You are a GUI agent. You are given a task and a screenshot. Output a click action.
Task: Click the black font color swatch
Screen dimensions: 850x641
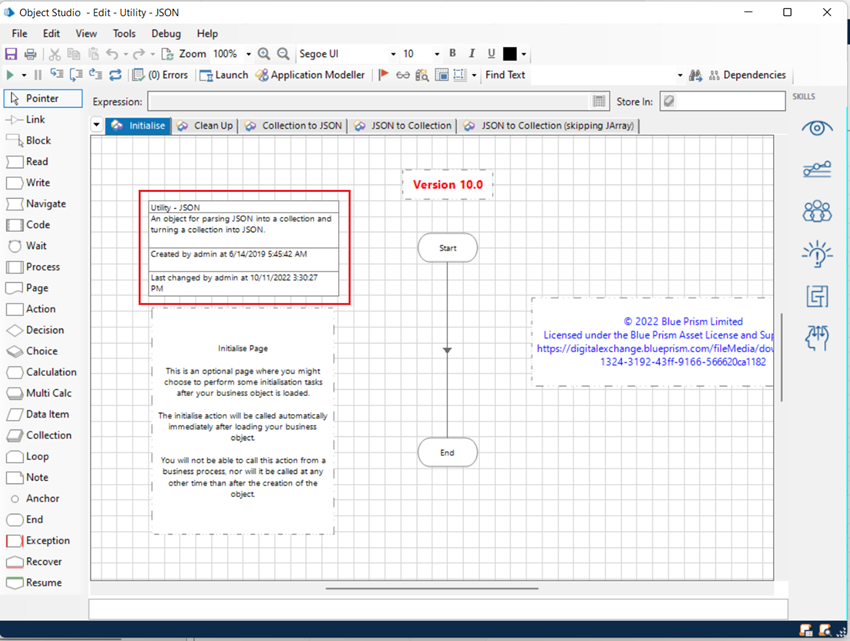coord(510,54)
